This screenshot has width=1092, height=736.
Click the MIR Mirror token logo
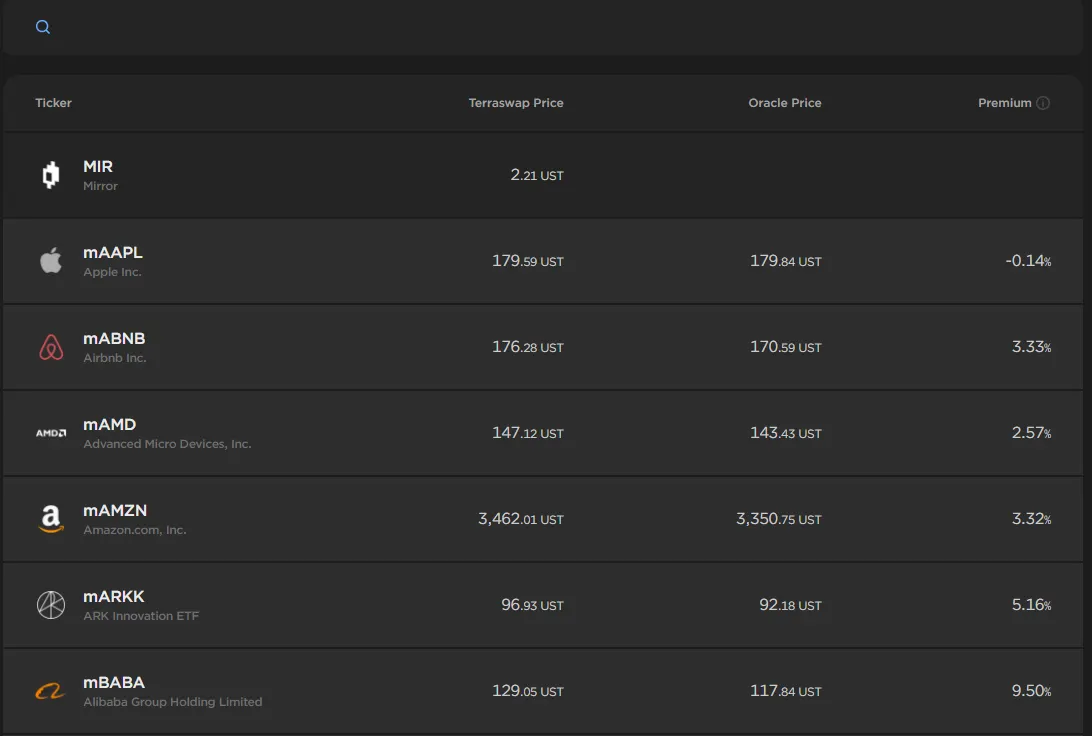point(51,175)
